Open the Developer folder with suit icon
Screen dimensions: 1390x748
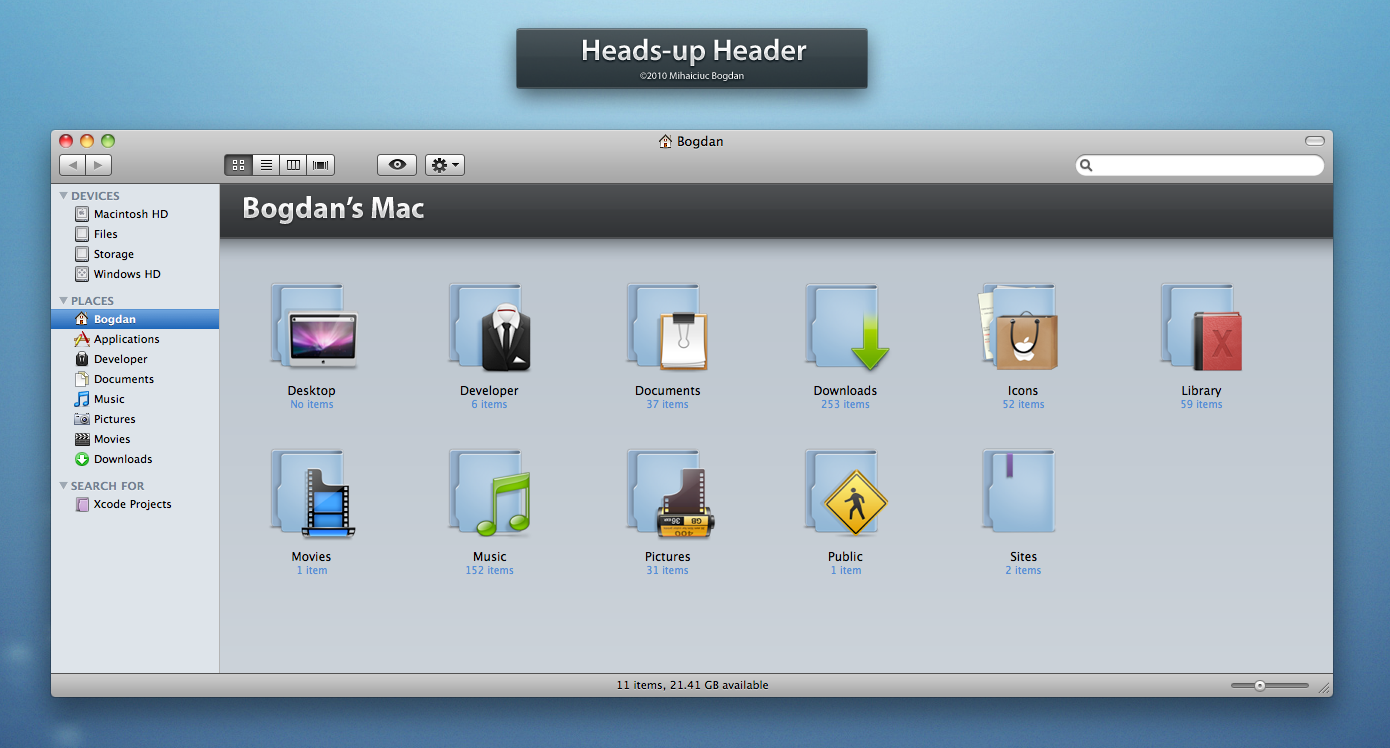tap(490, 327)
